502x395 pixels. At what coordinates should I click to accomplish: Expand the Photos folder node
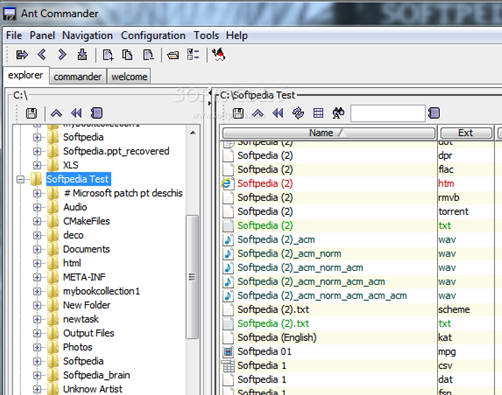(x=37, y=347)
